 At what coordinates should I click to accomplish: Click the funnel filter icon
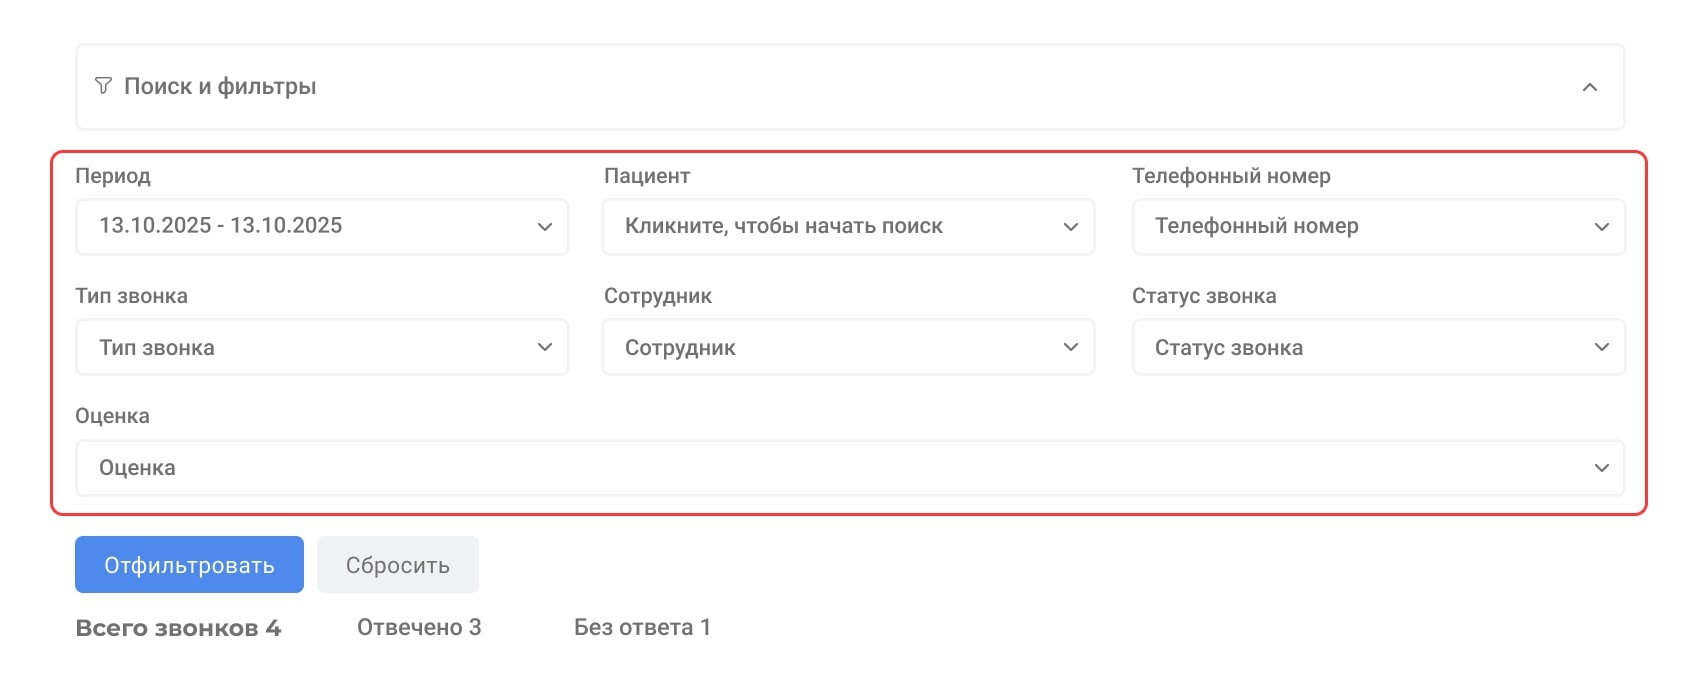[x=103, y=86]
